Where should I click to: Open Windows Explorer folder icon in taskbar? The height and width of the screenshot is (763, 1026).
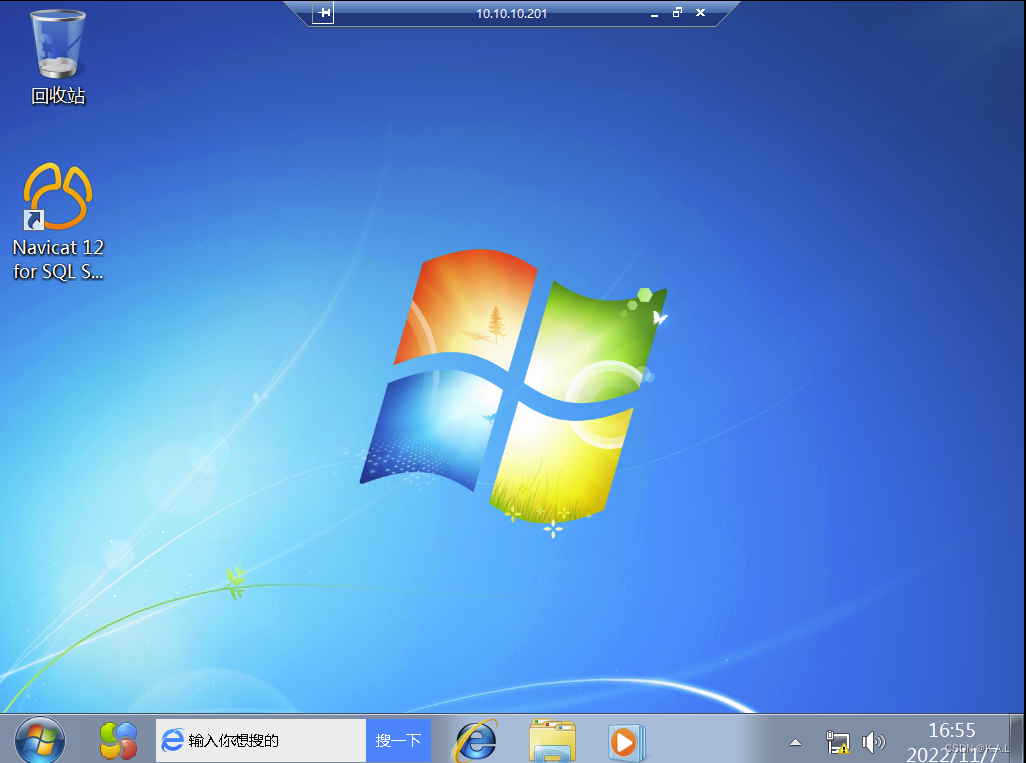(552, 741)
